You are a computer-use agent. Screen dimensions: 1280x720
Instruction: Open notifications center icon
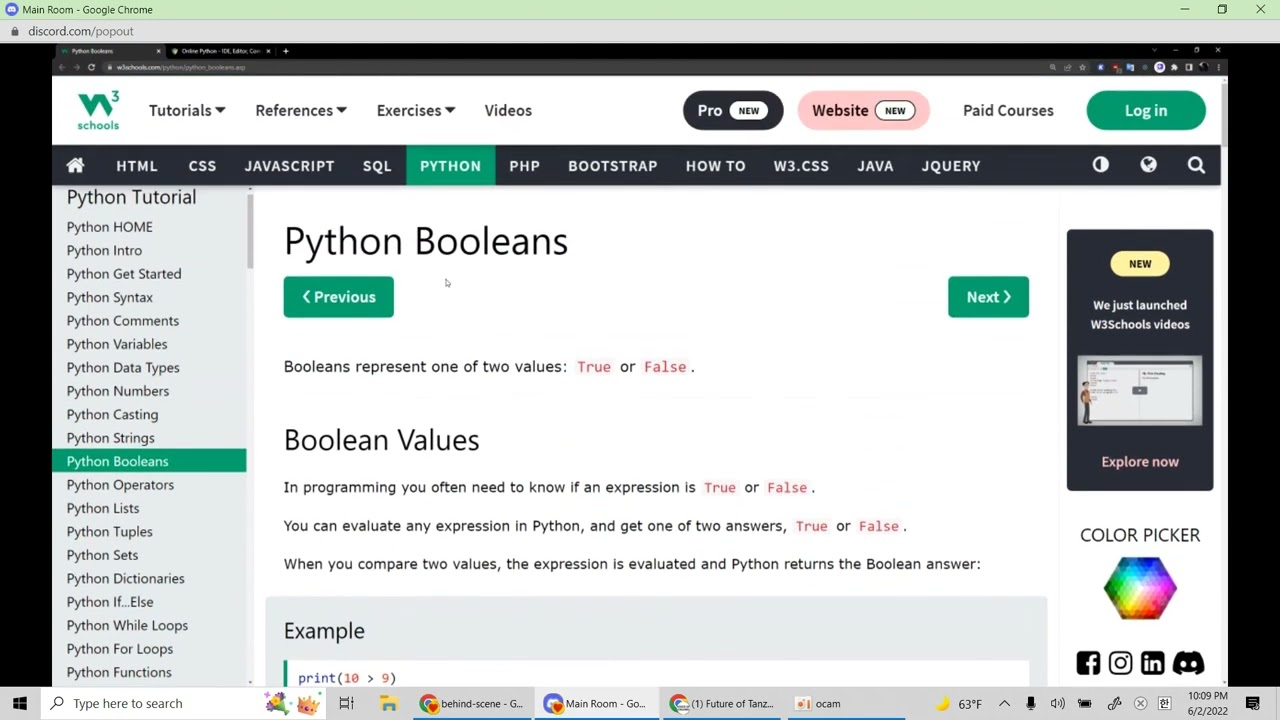(1253, 703)
